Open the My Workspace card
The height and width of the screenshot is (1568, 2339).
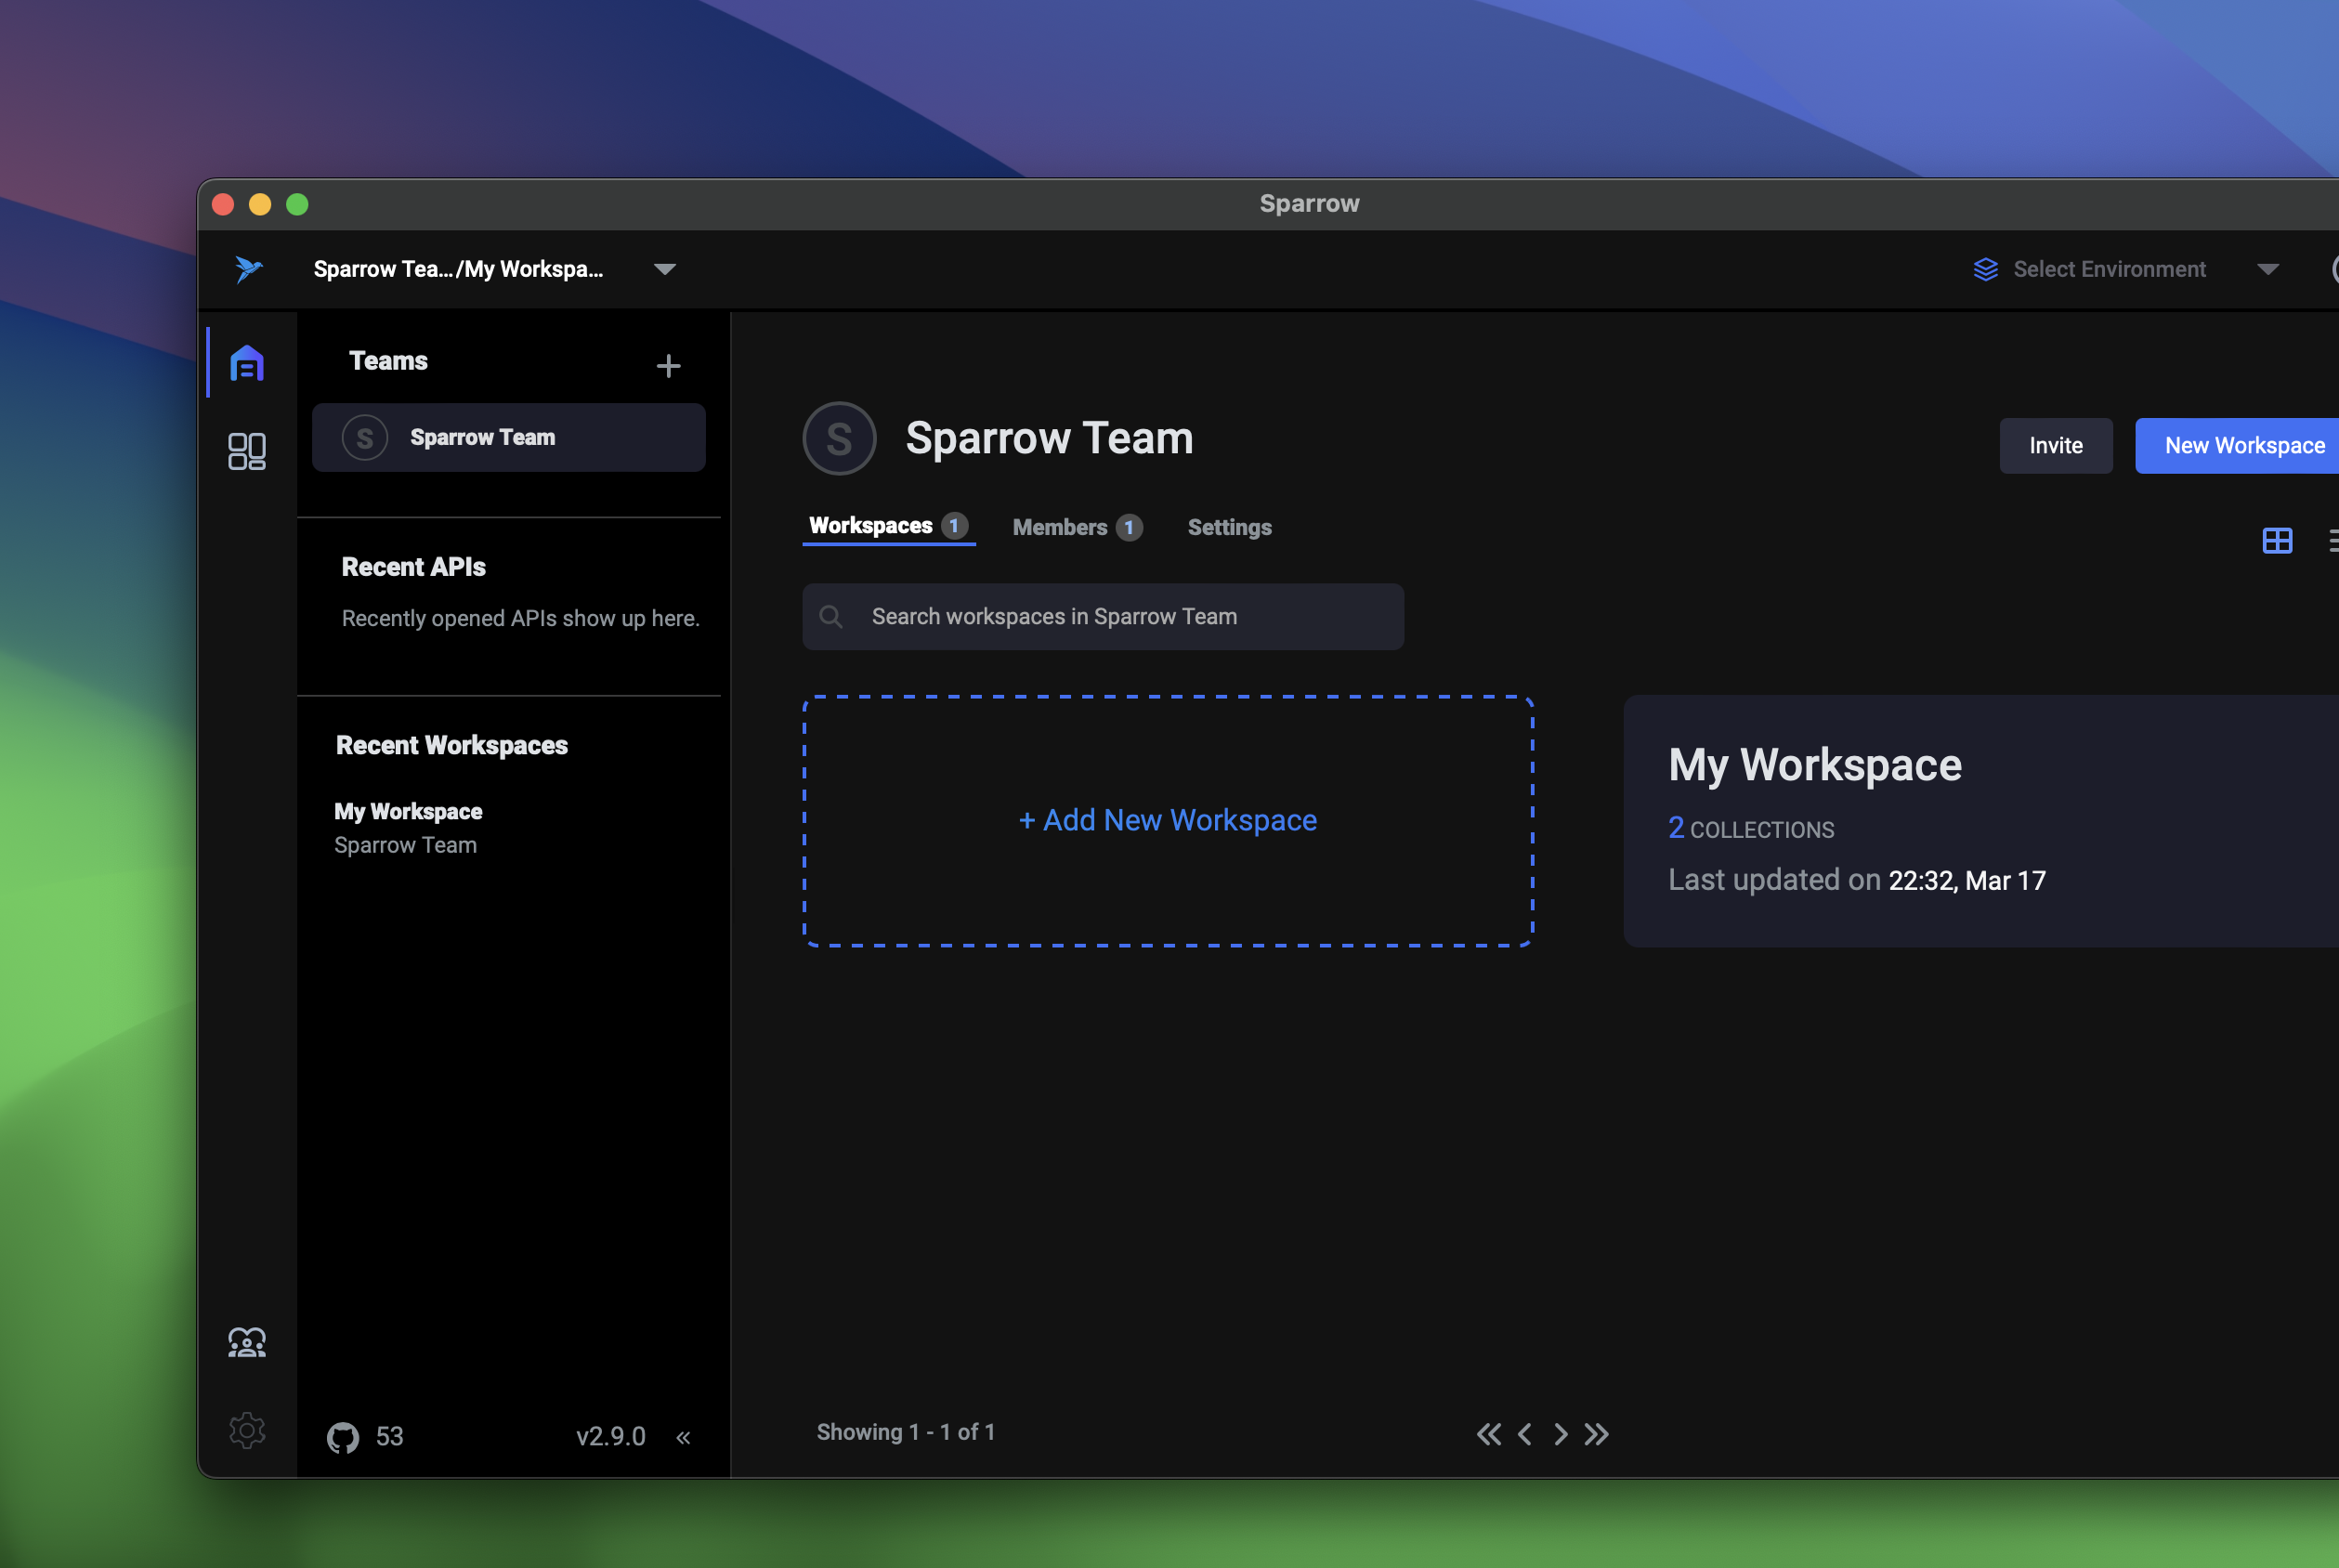pyautogui.click(x=1980, y=821)
